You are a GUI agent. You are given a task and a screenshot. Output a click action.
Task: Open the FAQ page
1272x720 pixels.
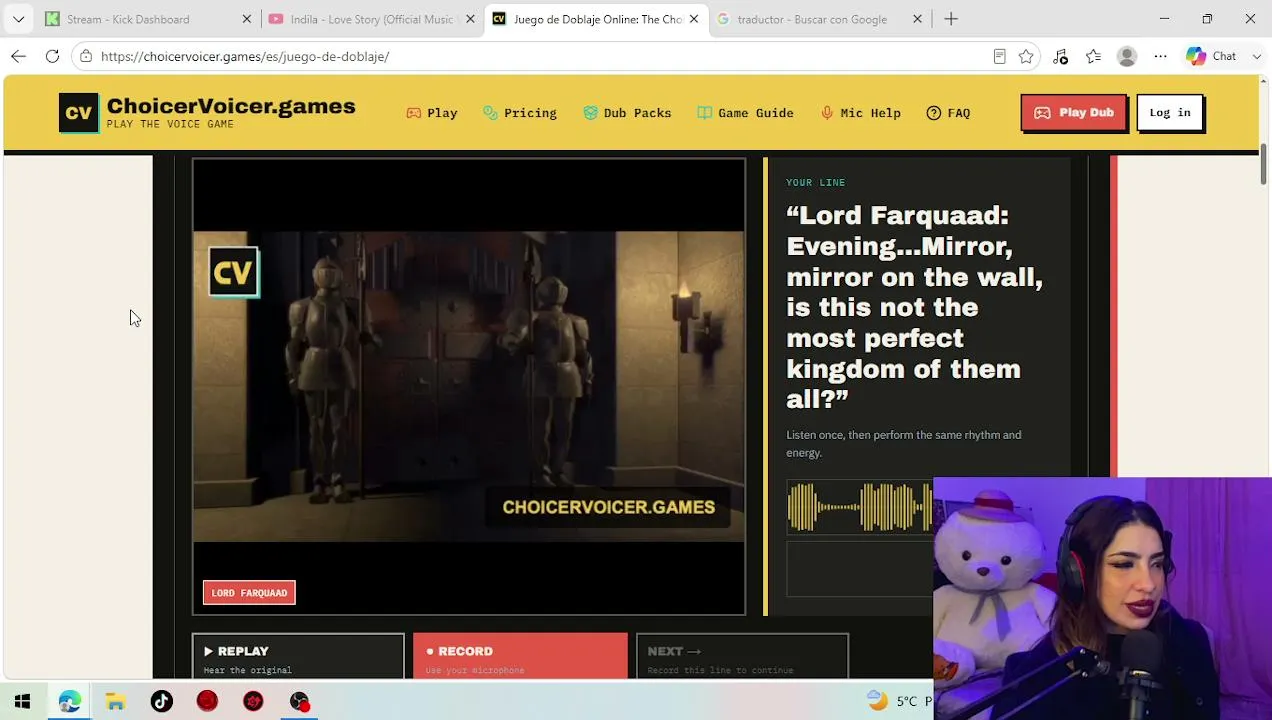point(948,113)
